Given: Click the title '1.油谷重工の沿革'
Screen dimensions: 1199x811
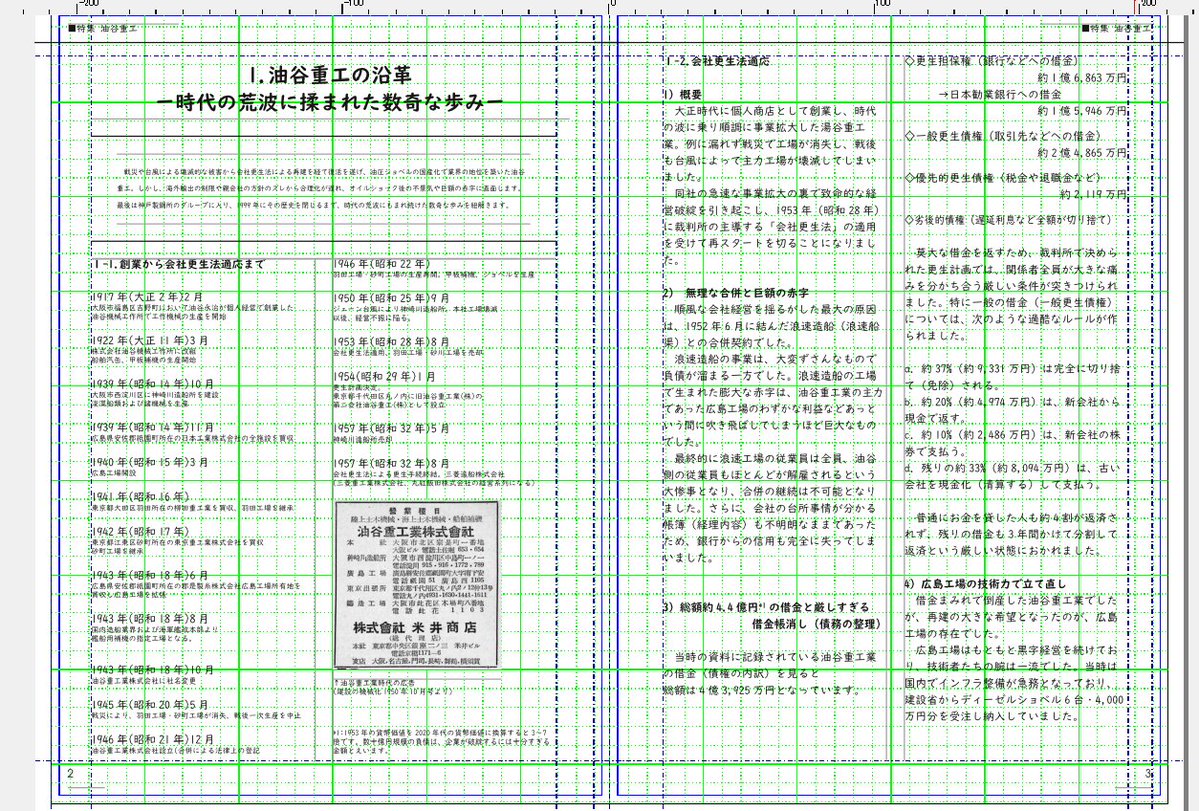Looking at the screenshot, I should coord(330,75).
